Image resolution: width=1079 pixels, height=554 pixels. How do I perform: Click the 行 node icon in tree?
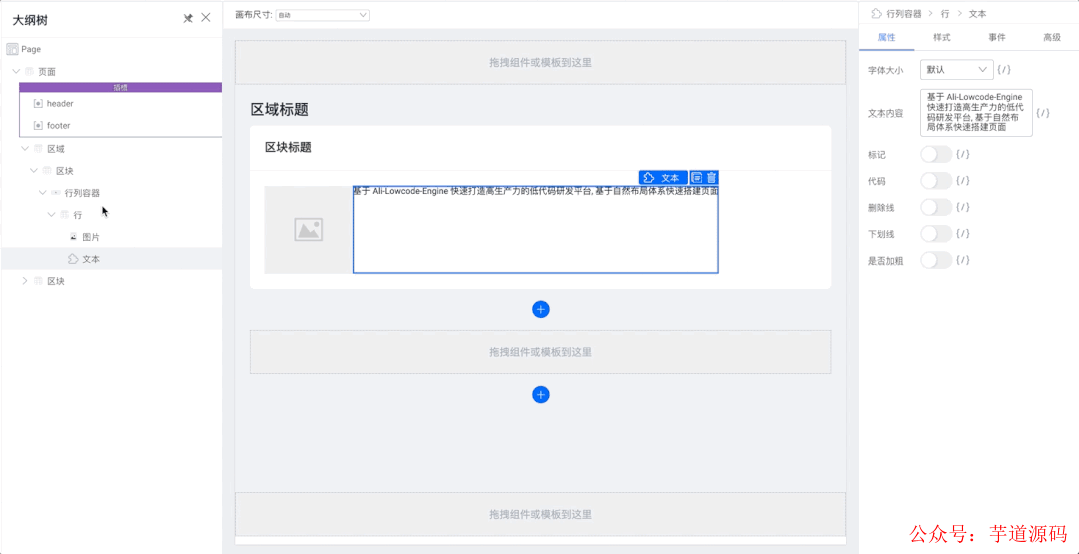click(x=65, y=215)
